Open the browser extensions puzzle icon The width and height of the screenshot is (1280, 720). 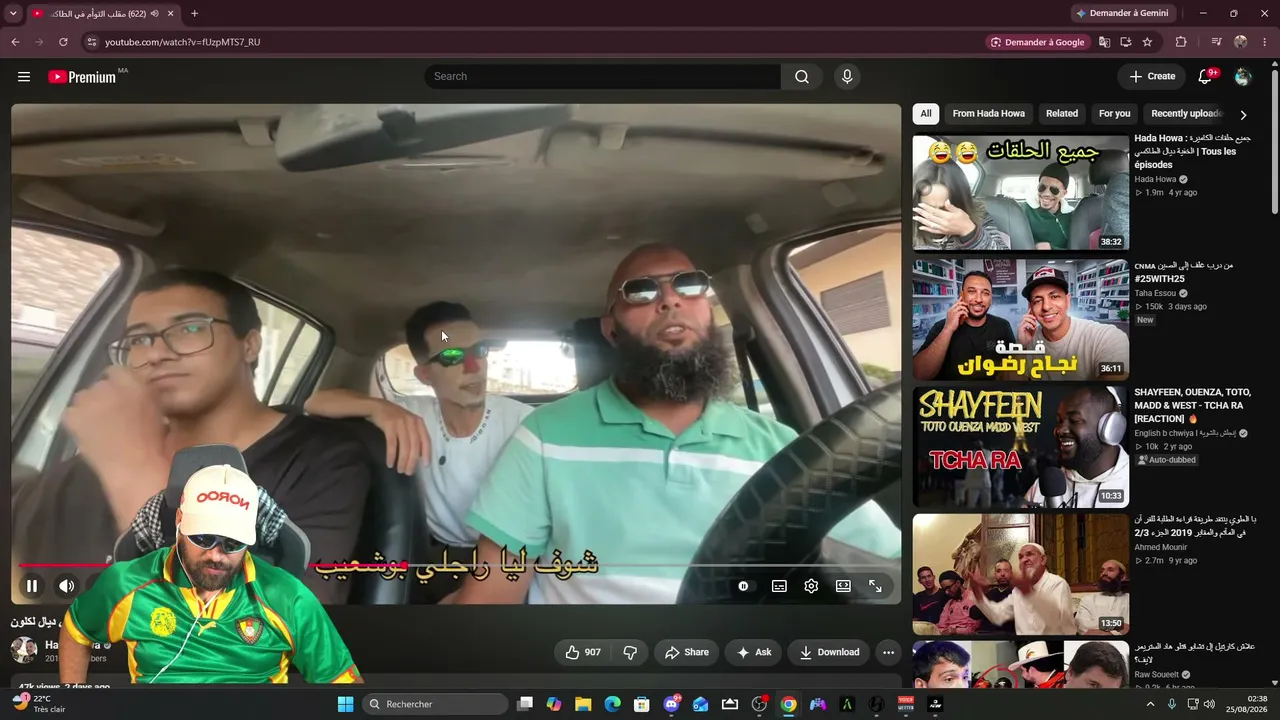(1181, 42)
